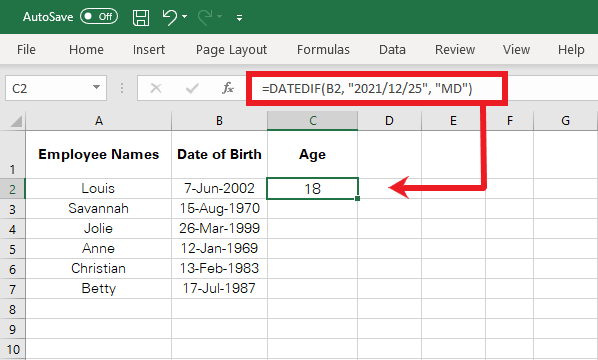The image size is (598, 360).
Task: Select column D header
Action: (x=389, y=121)
